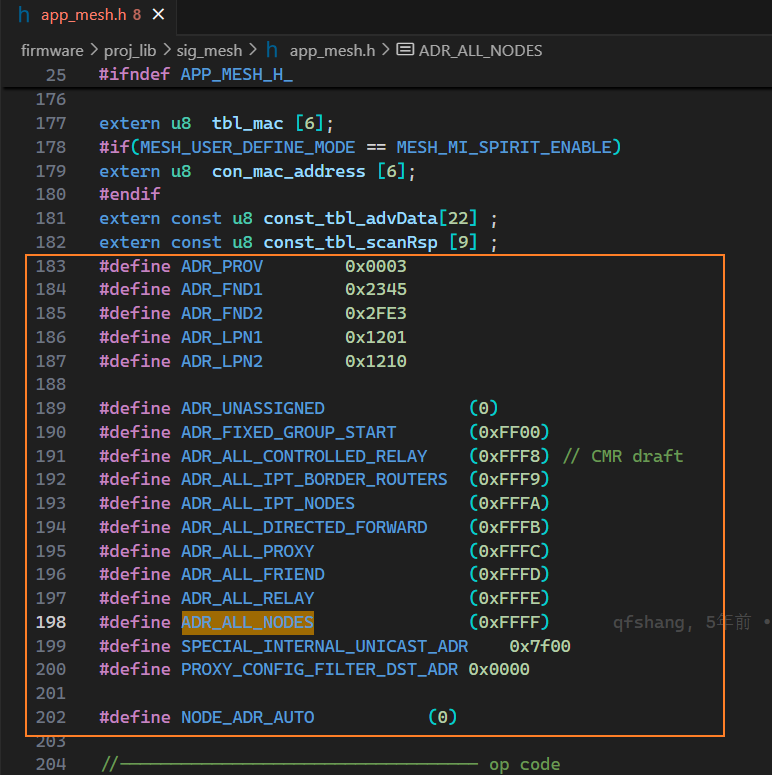The image size is (772, 775).
Task: Click the ADR_PROV macro name
Action: [x=222, y=266]
